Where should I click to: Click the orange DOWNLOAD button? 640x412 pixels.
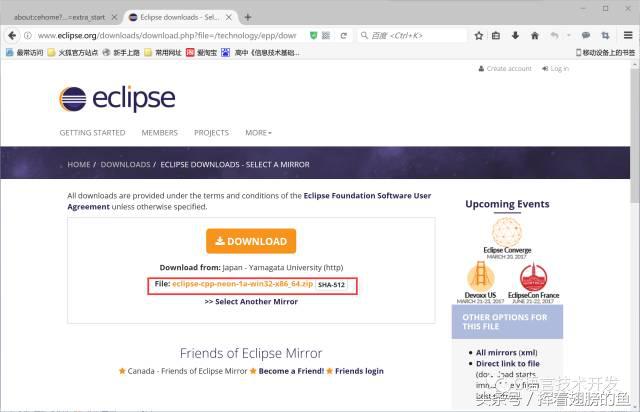pos(251,241)
